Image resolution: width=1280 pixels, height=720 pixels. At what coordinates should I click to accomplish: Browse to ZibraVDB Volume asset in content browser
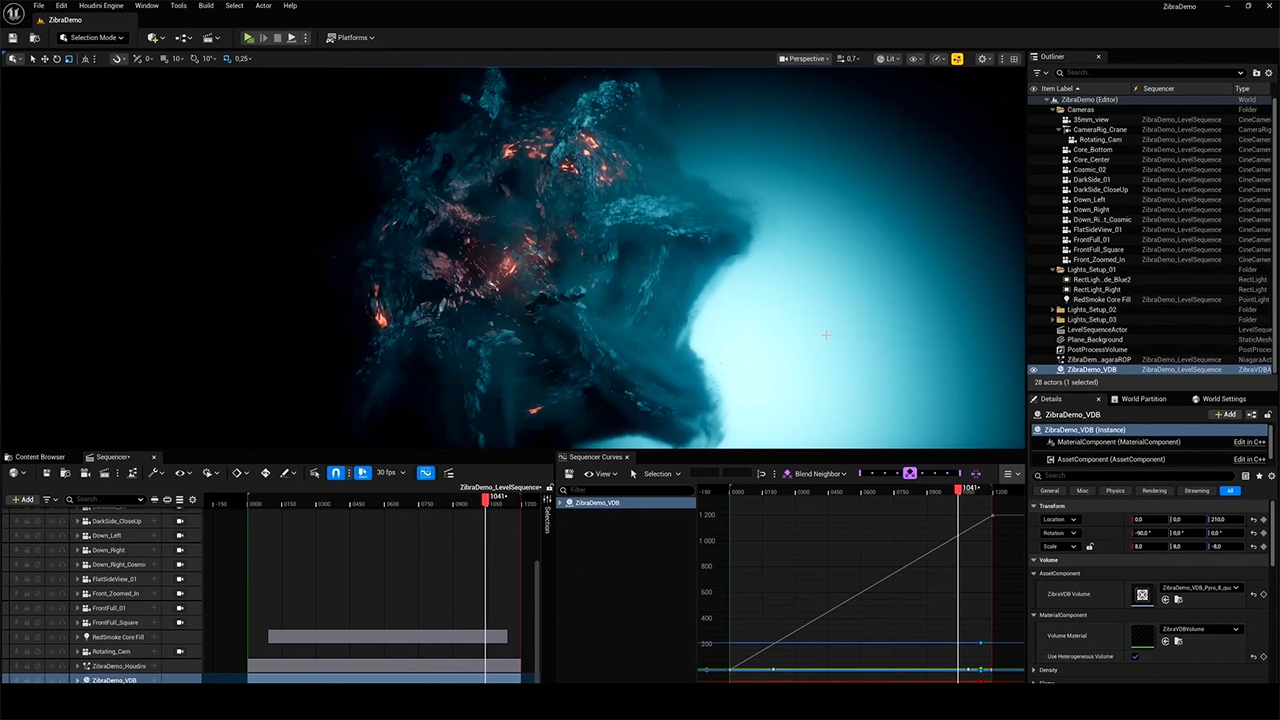coord(1178,600)
